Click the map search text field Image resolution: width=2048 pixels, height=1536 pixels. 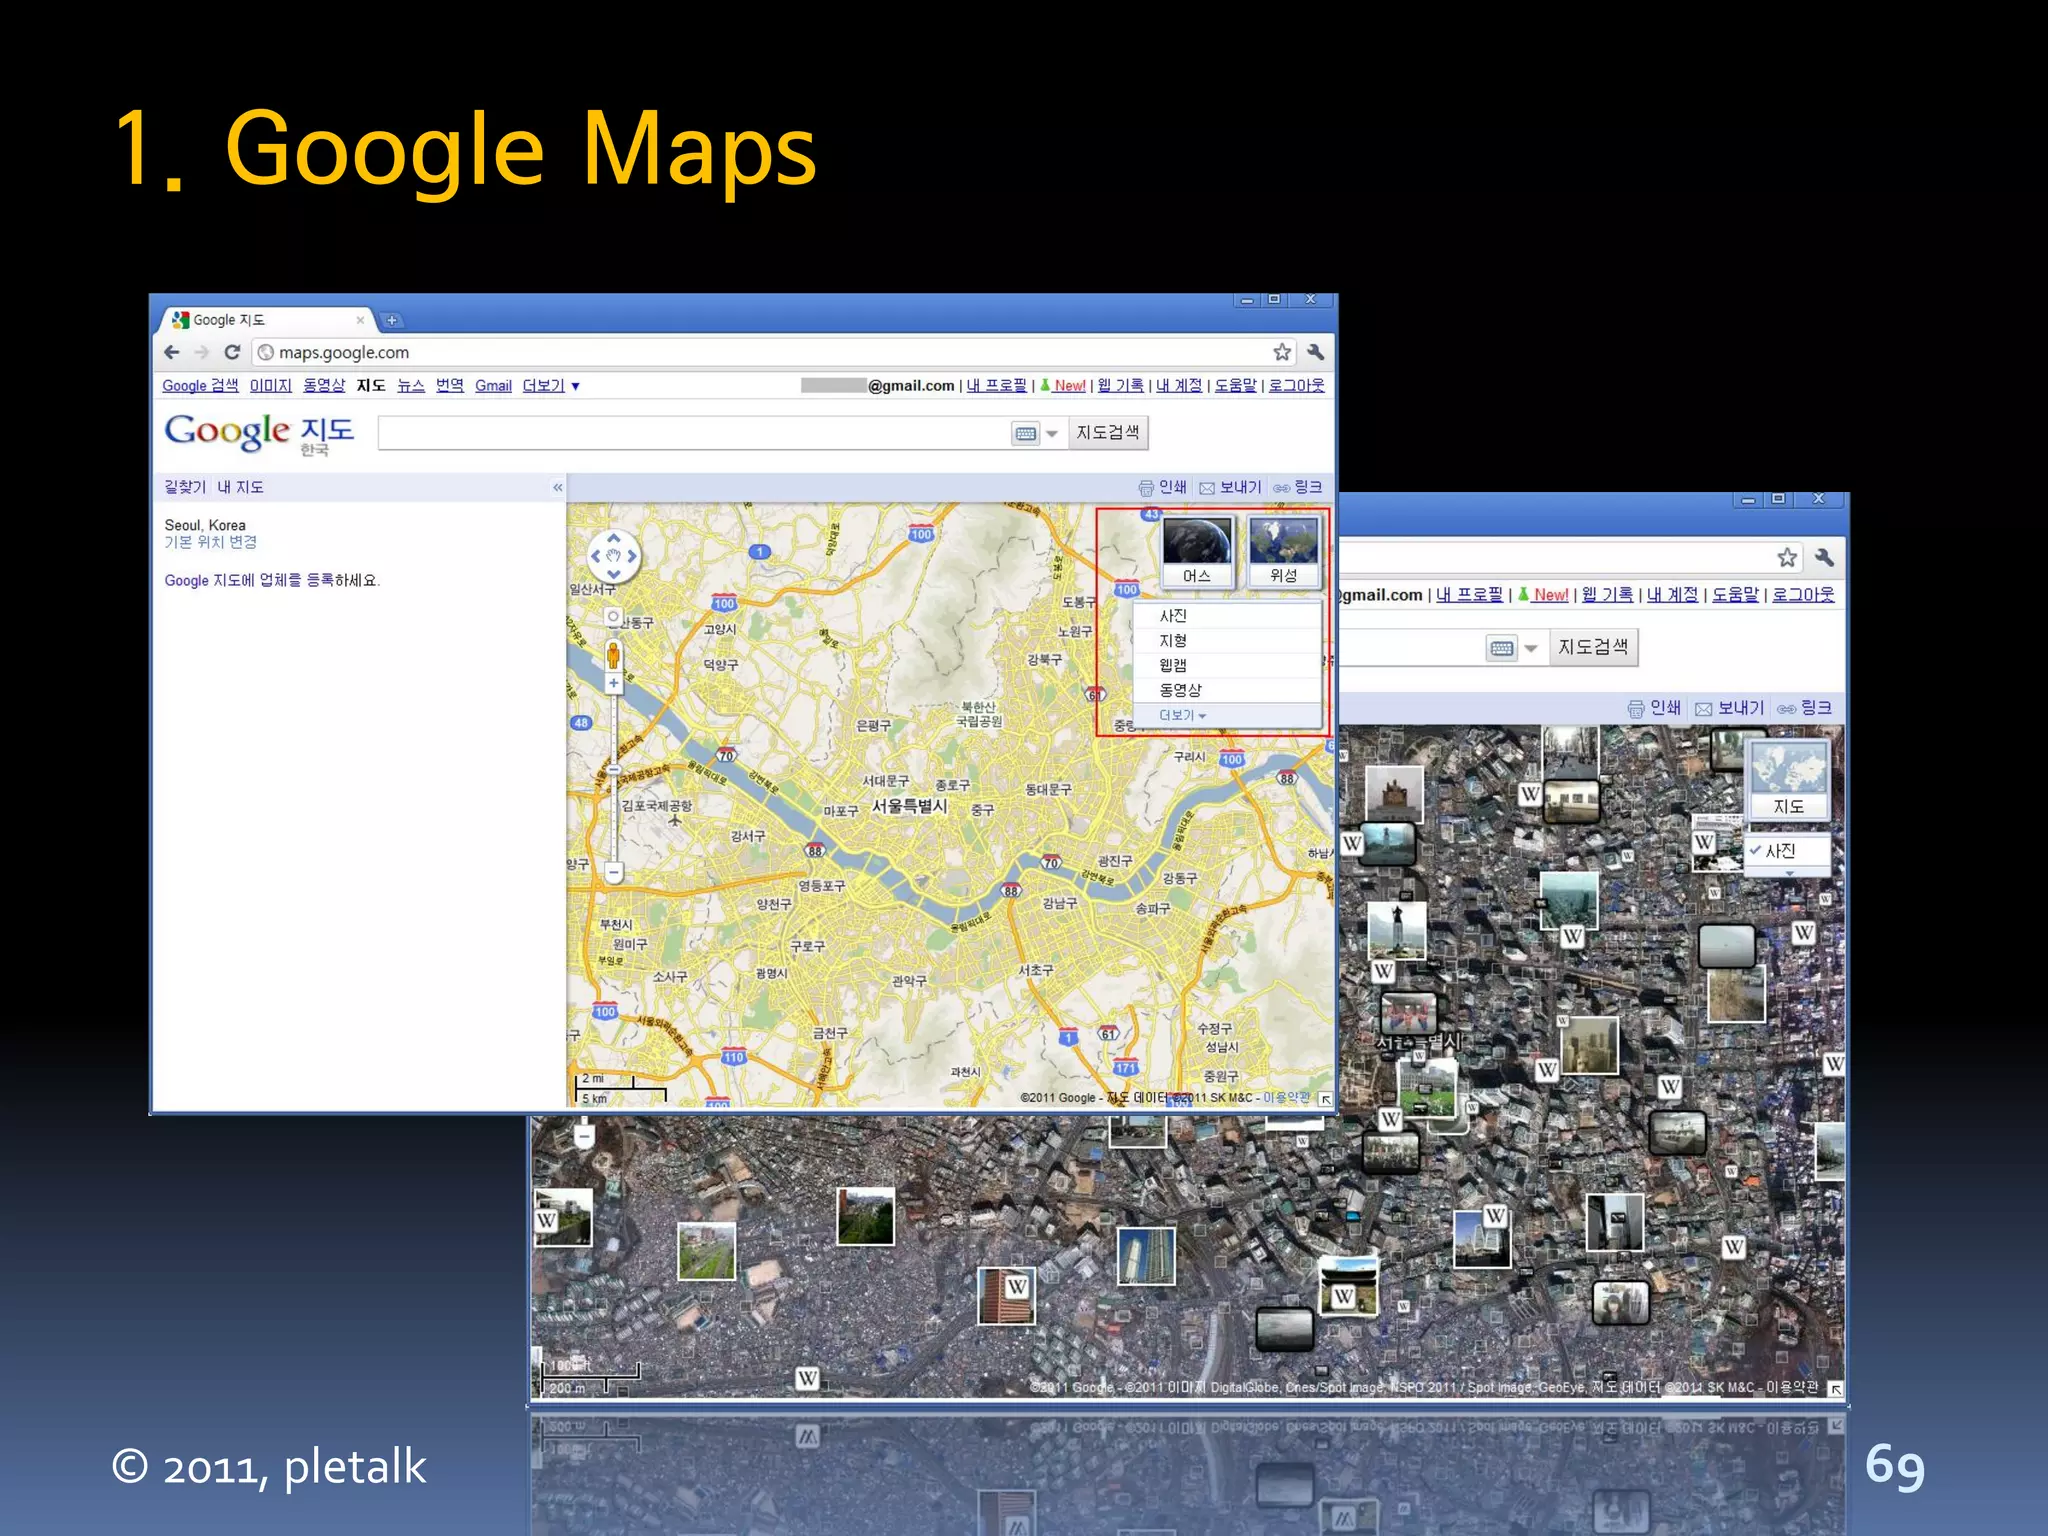click(692, 433)
